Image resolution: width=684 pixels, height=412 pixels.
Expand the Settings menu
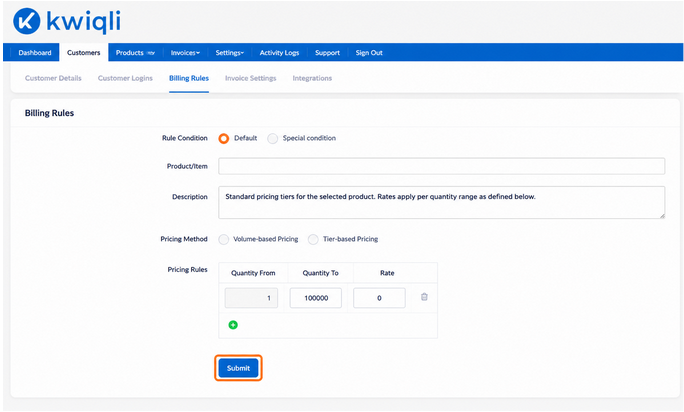coord(229,52)
